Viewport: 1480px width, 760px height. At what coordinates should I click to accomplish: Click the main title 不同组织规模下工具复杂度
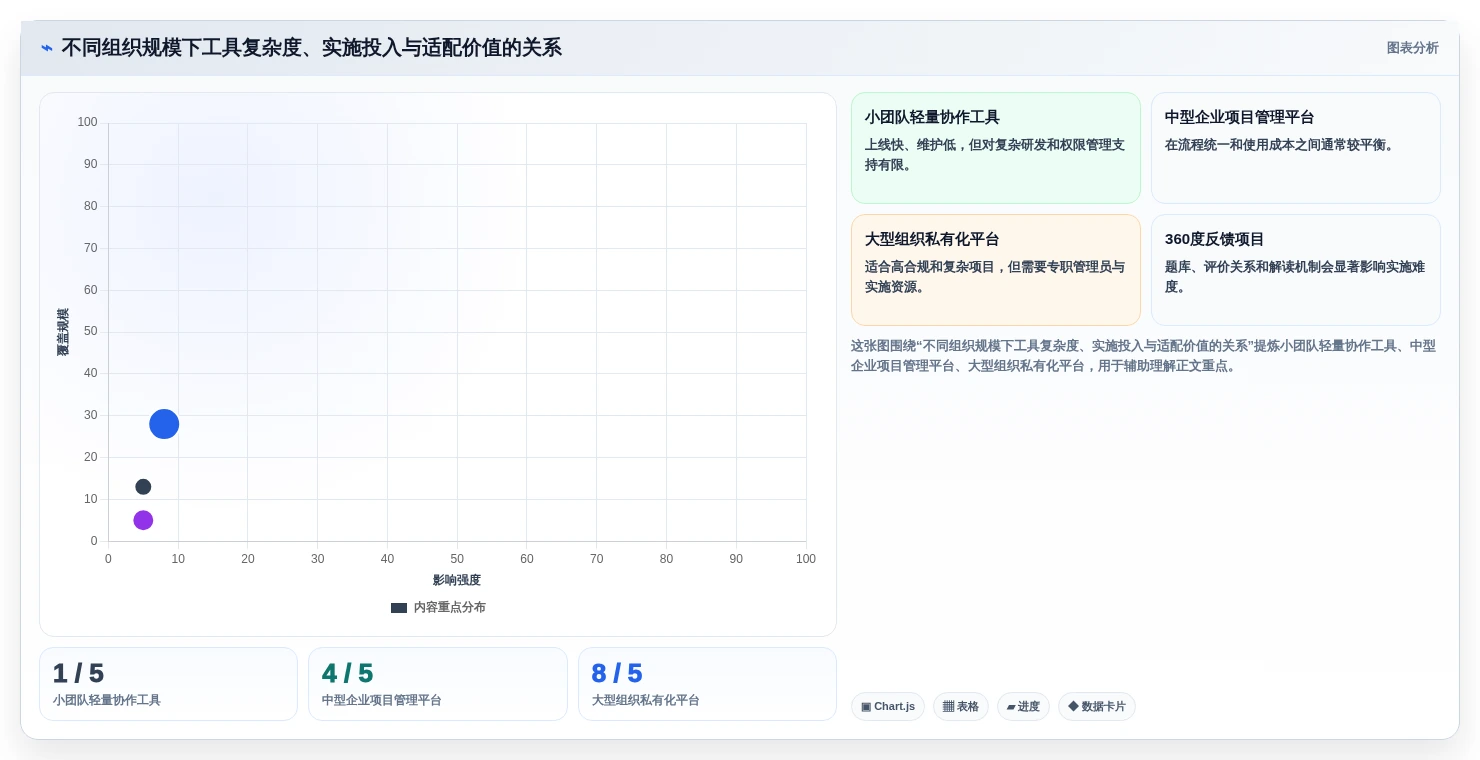click(x=311, y=48)
